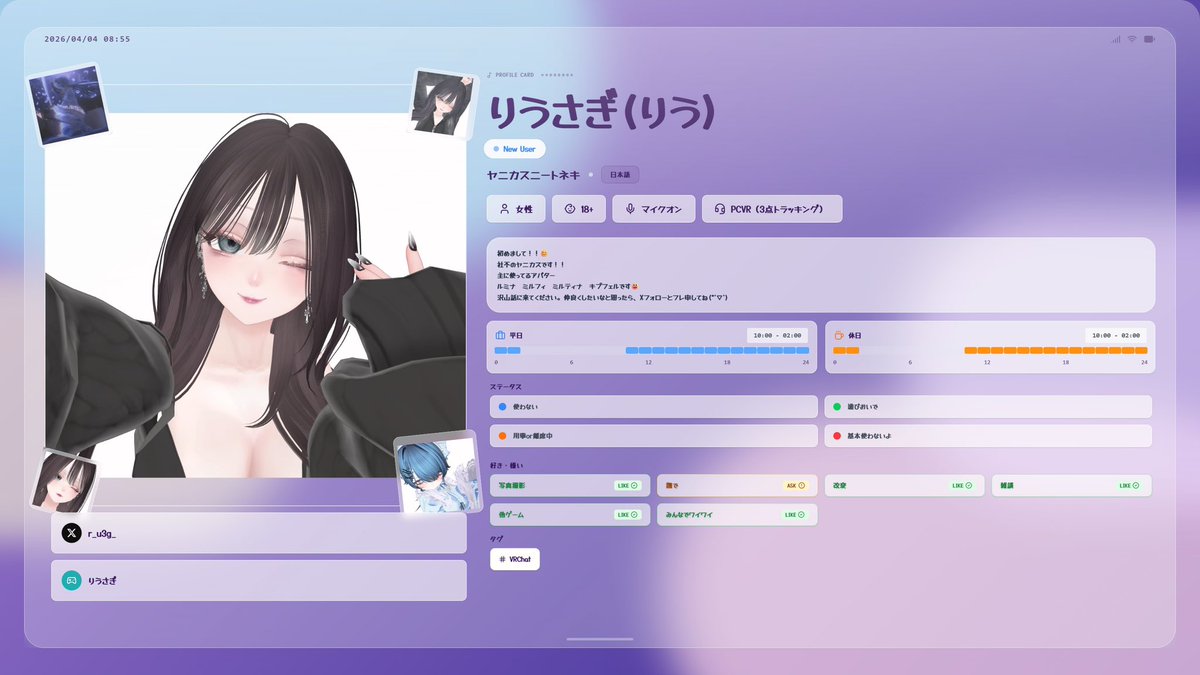The width and height of the screenshot is (1200, 675).
Task: Click the 主に使ってるアバター bio line
Action: pos(525,276)
